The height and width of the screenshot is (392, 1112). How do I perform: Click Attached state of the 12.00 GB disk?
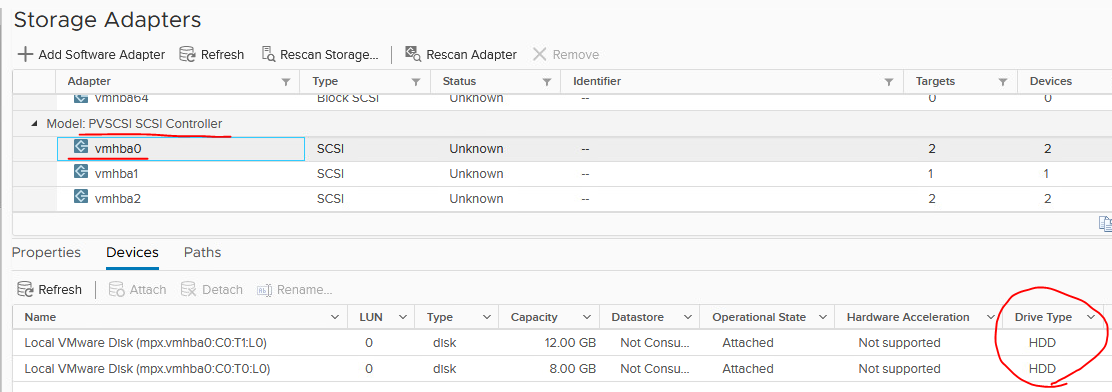[x=747, y=343]
